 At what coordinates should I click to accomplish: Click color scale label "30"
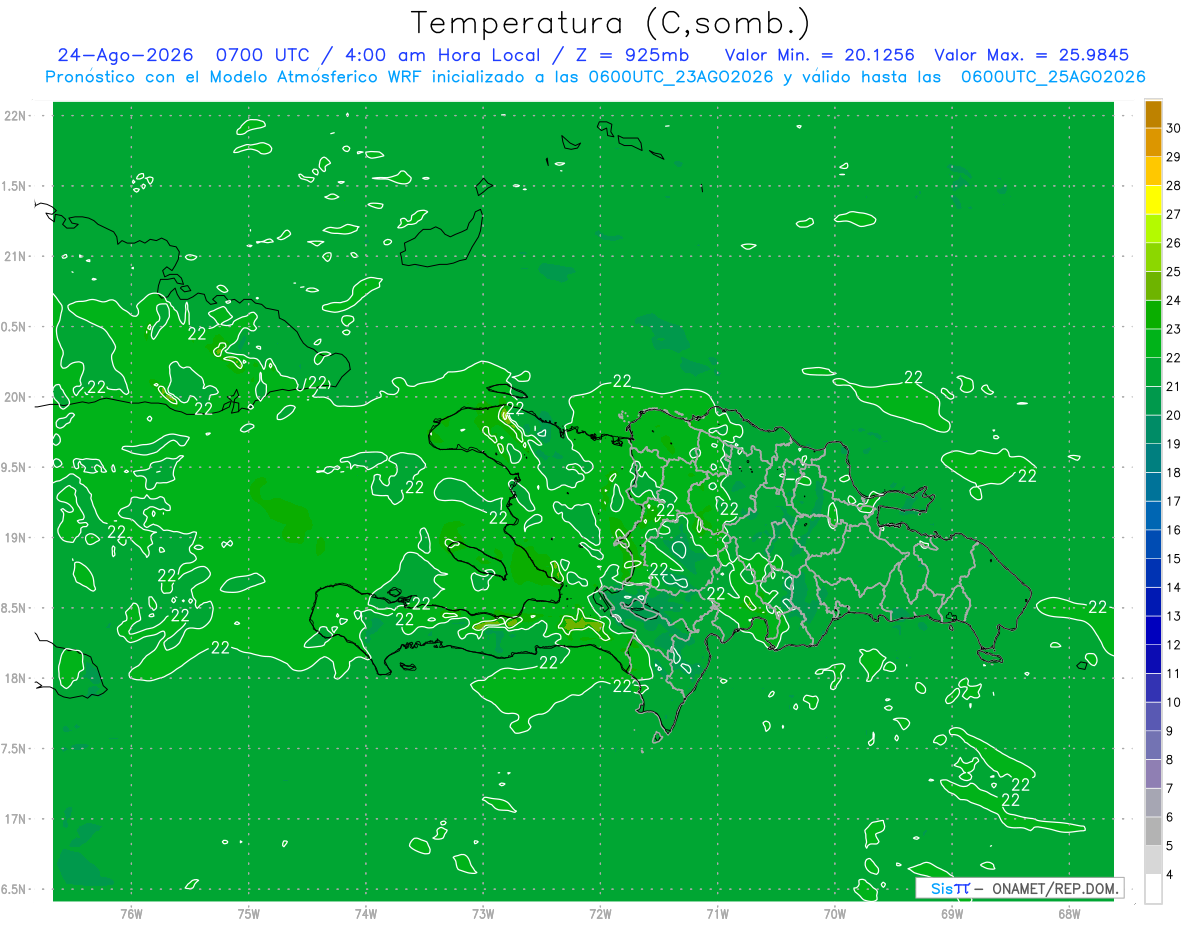click(x=1174, y=128)
